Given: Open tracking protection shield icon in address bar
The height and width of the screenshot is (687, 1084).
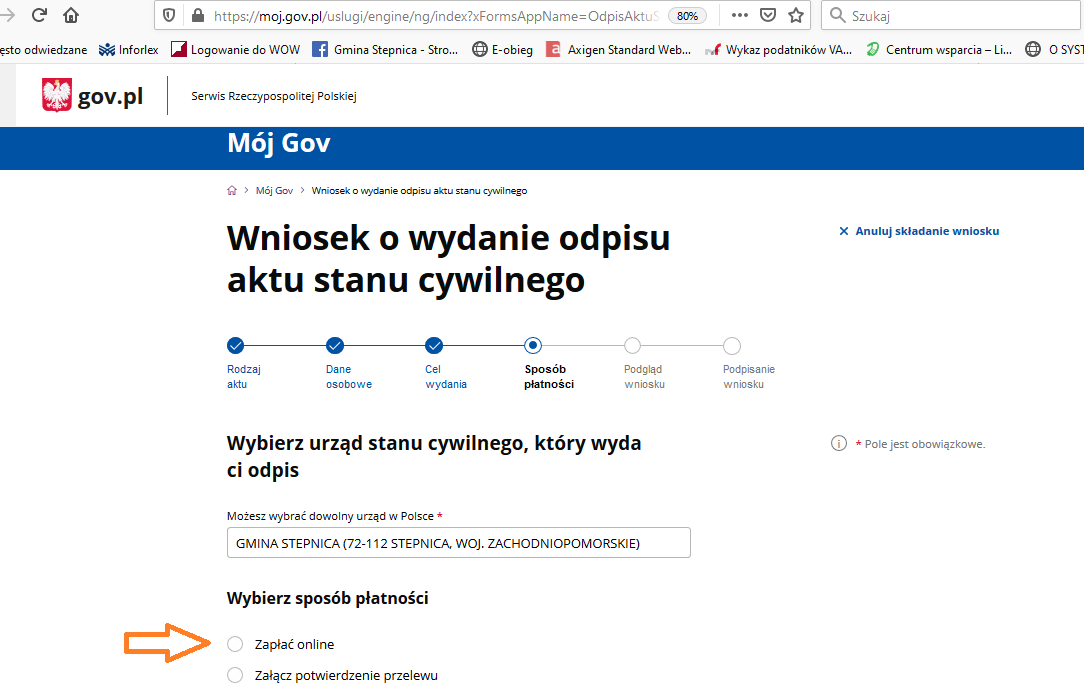Looking at the screenshot, I should [x=169, y=15].
